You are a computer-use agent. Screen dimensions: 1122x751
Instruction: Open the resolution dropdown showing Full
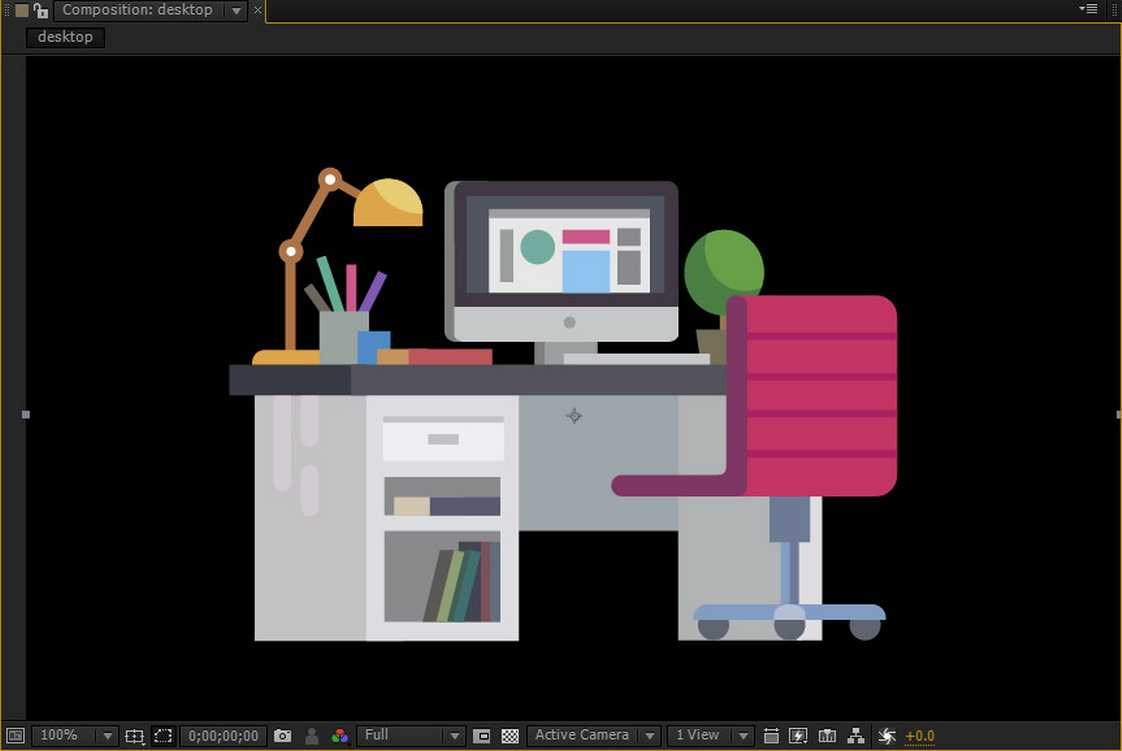click(x=410, y=735)
